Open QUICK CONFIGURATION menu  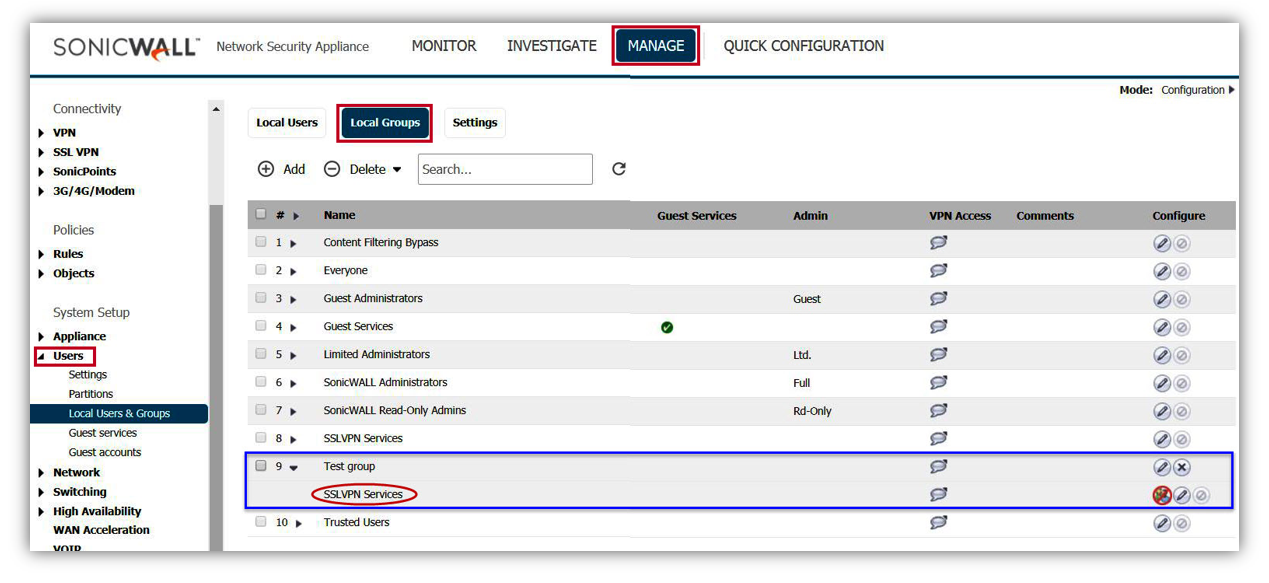tap(804, 46)
